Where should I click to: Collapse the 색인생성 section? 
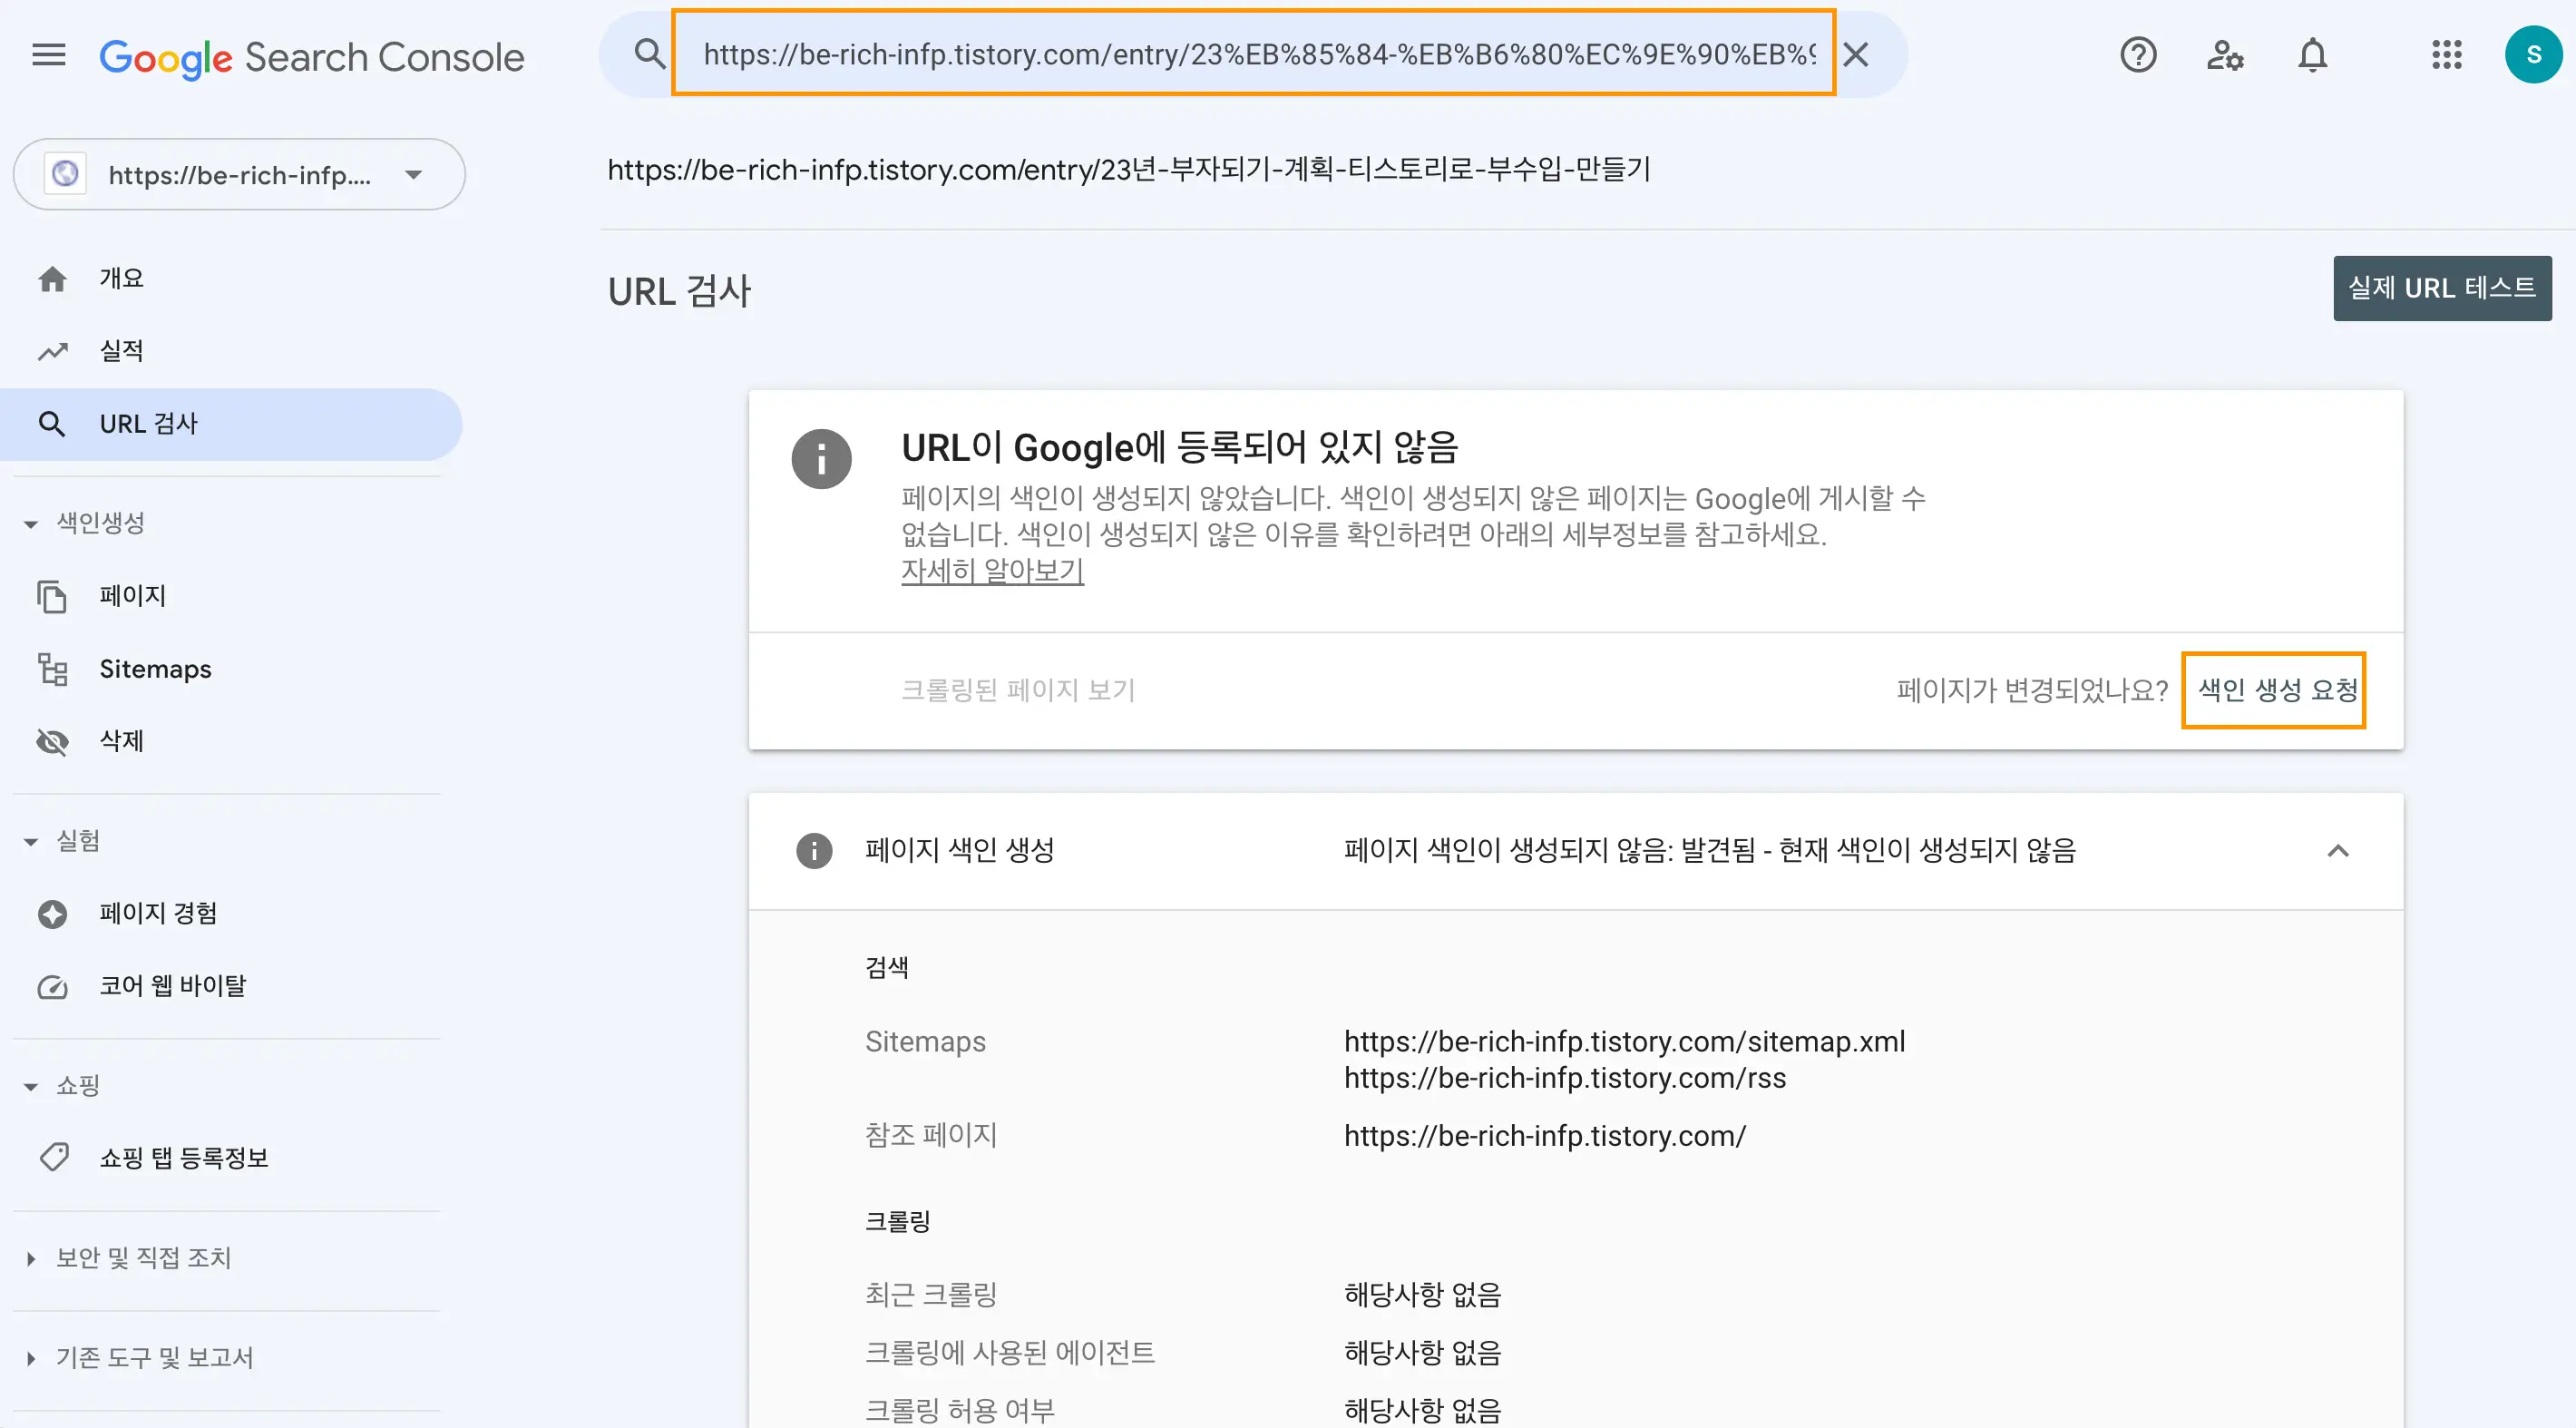[85, 523]
